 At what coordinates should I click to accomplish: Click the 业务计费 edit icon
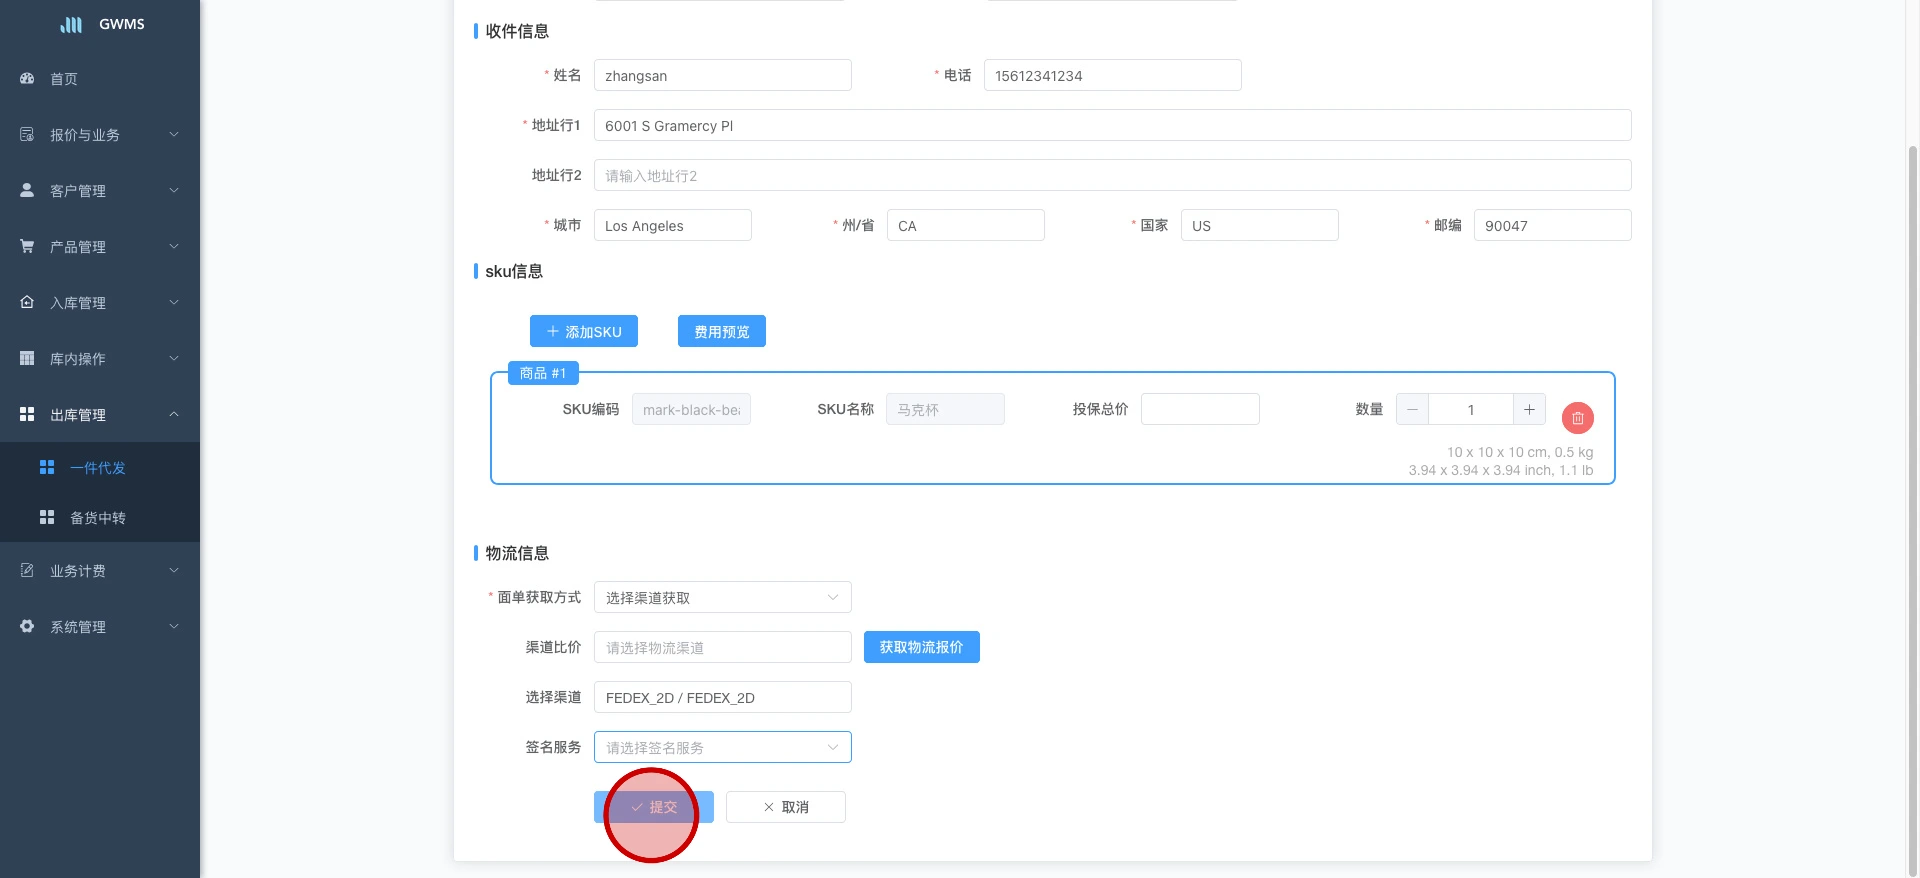tap(27, 570)
